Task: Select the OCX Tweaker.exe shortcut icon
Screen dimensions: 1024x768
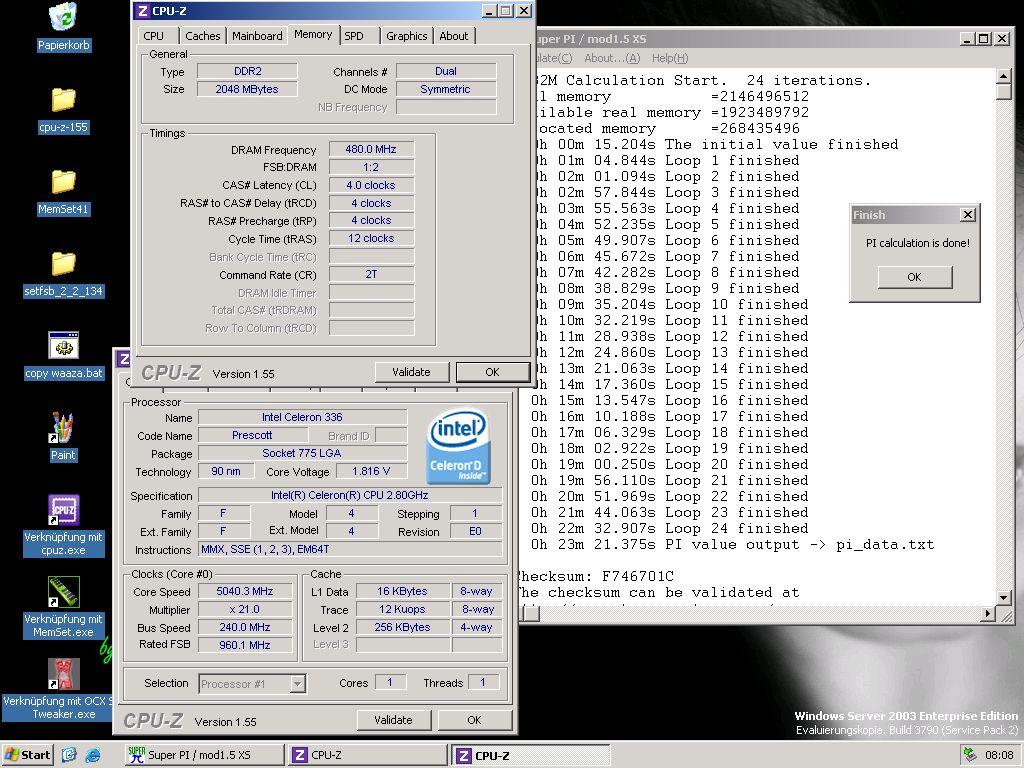Action: point(63,674)
